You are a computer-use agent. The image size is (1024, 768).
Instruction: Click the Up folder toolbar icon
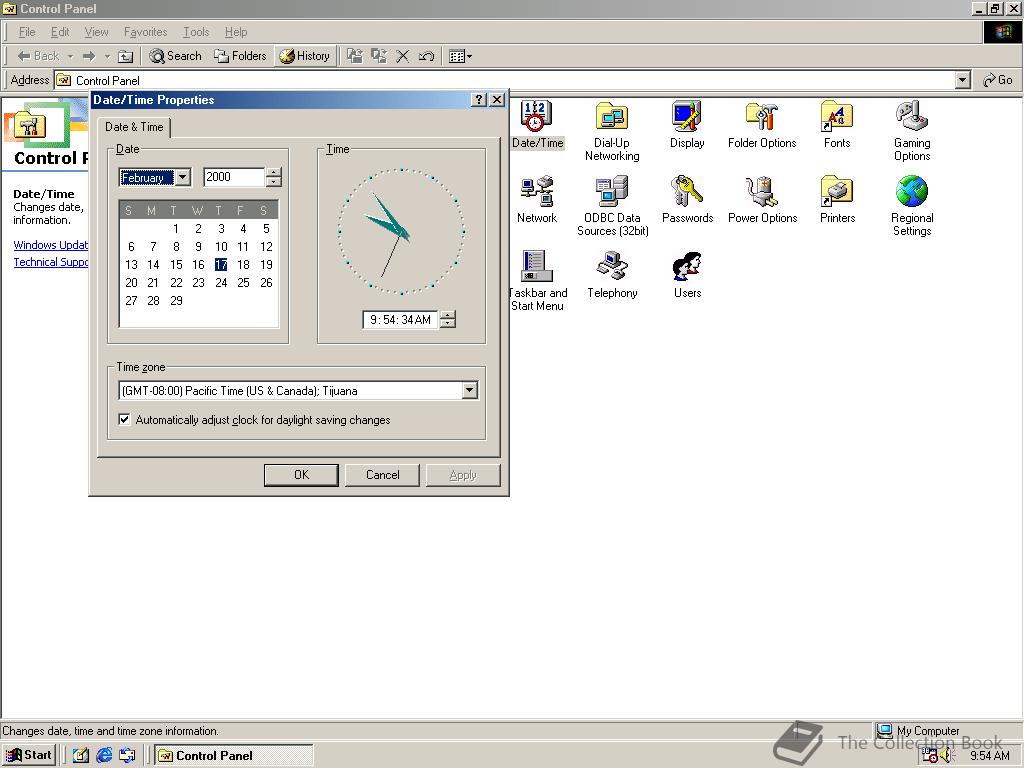pyautogui.click(x=125, y=57)
